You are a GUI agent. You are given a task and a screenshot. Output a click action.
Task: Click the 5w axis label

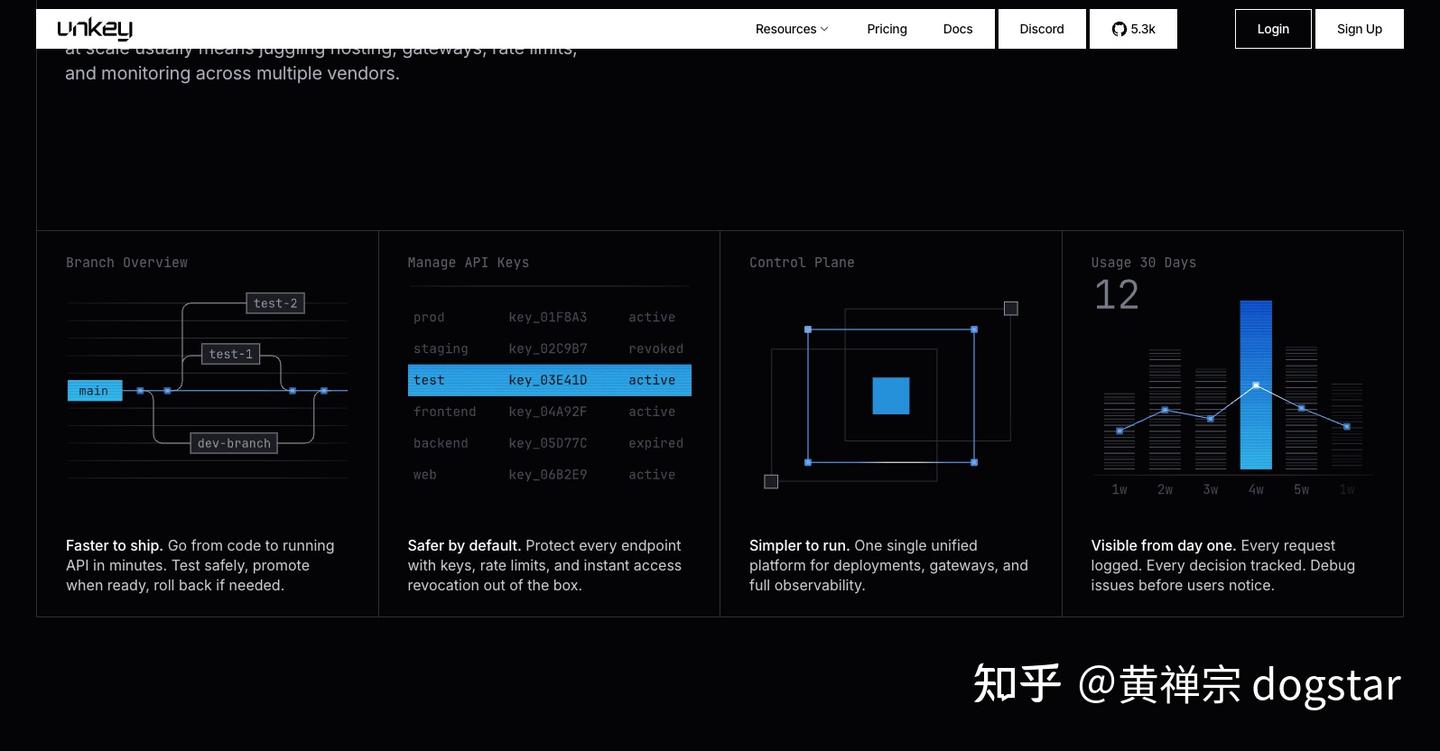(1301, 489)
